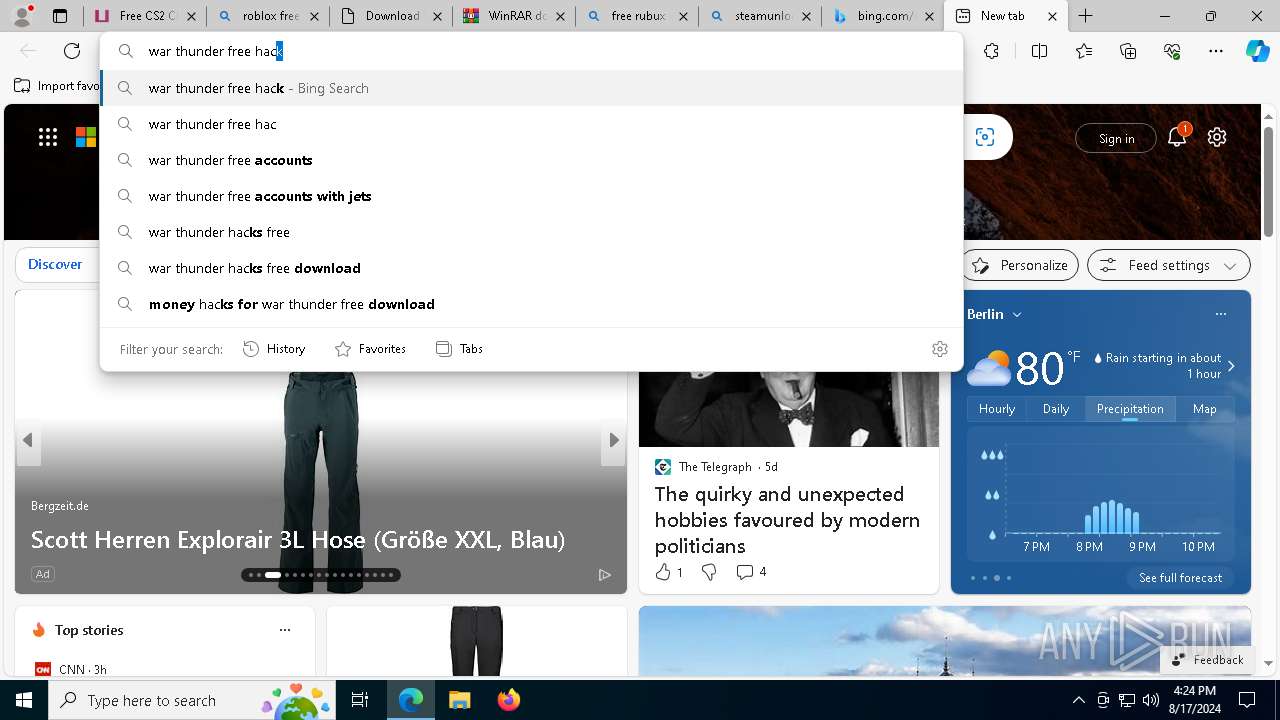This screenshot has width=1280, height=720.
Task: Open Windows Start menu
Action: click(24, 700)
